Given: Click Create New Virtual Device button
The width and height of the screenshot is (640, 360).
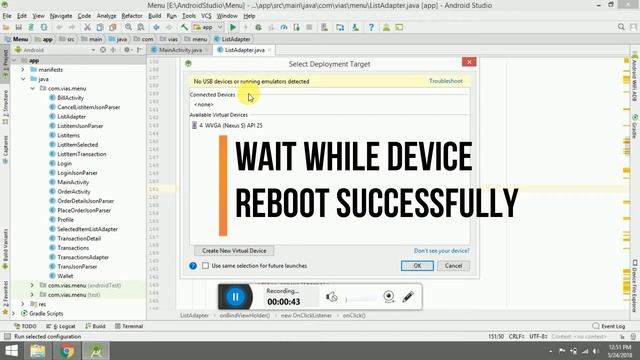Looking at the screenshot, I should click(x=234, y=251).
